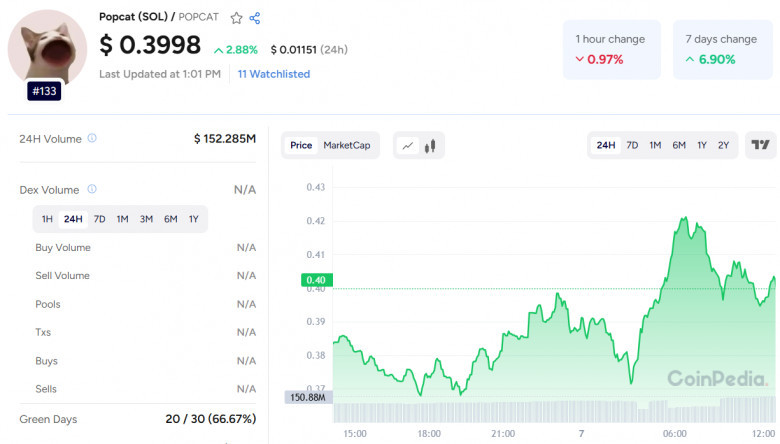Select 1H Dex volume timeframe
This screenshot has height=444, width=780.
click(47, 219)
